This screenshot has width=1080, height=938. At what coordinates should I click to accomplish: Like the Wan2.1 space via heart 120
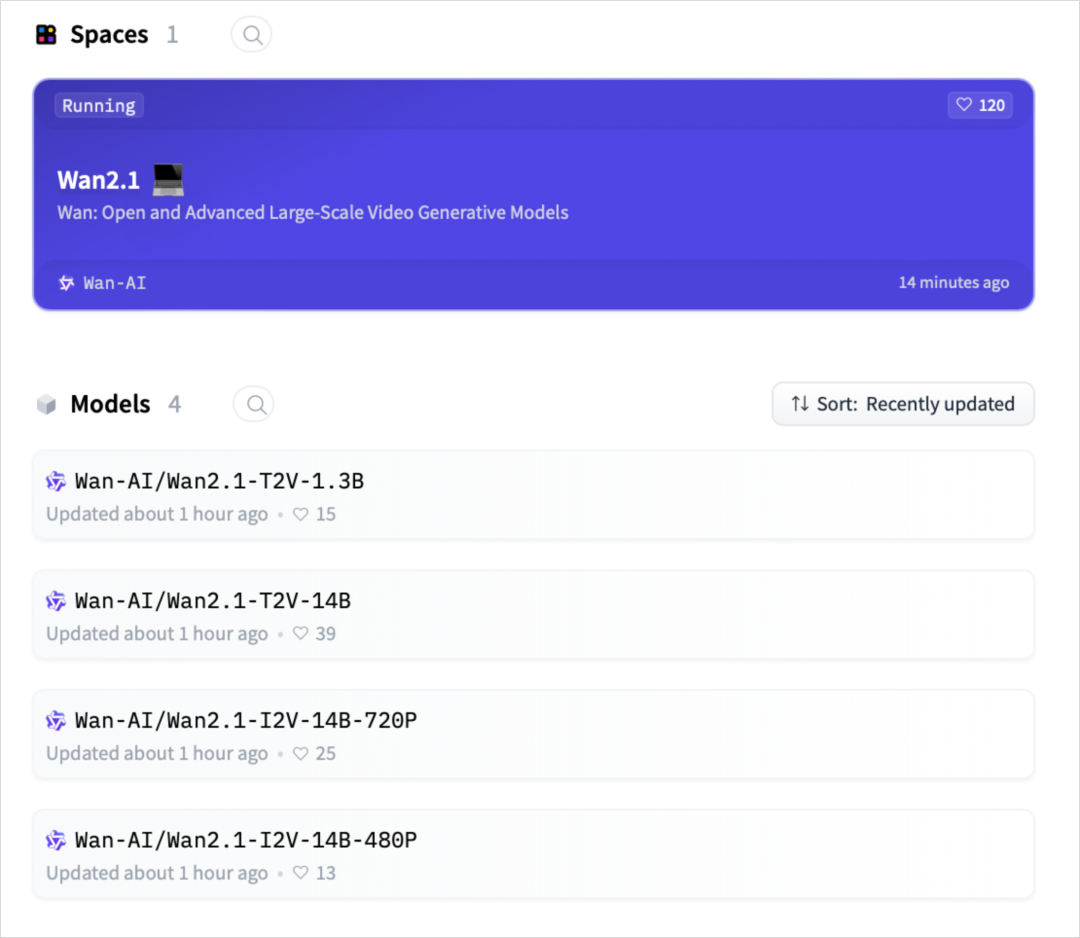979,105
